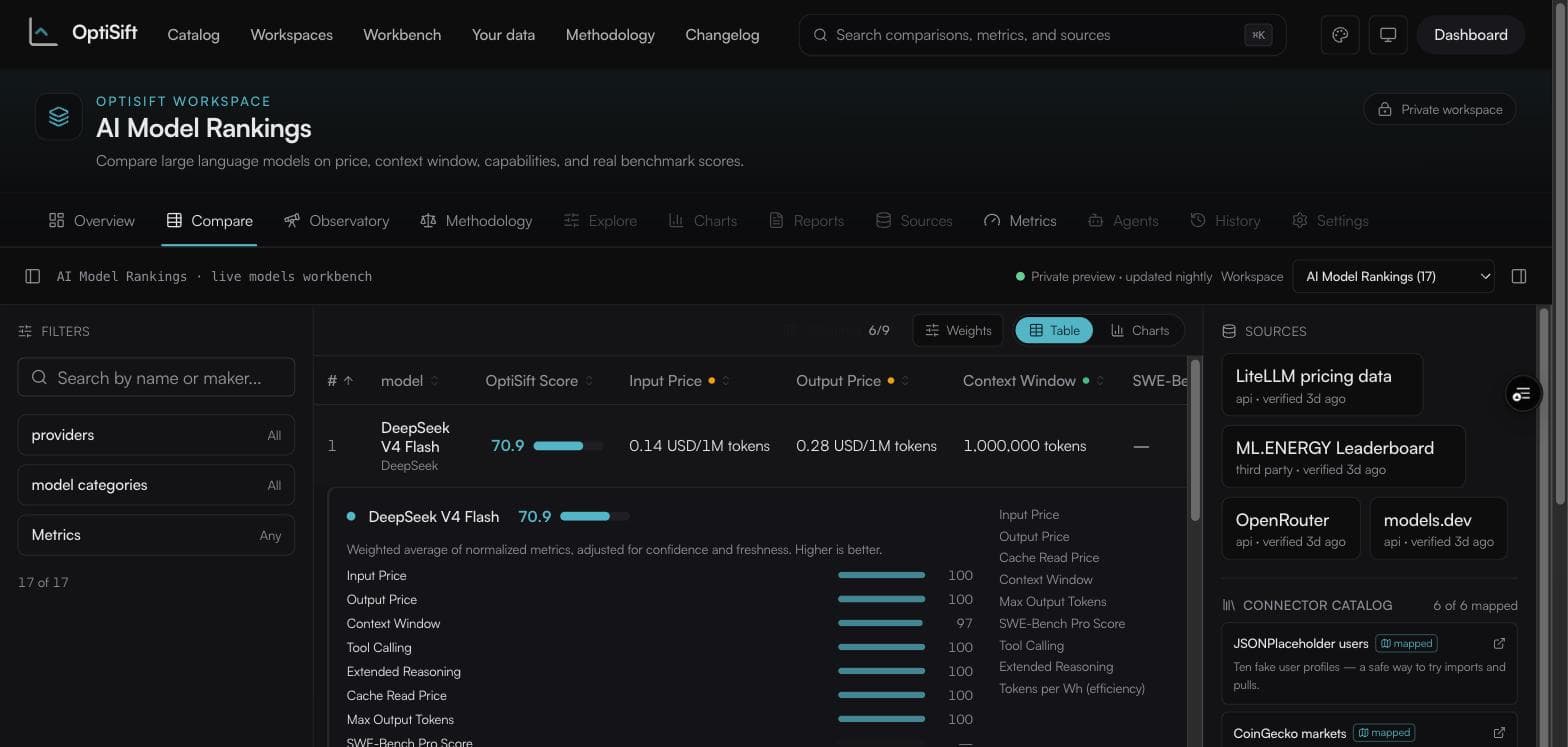Click the 70.9 score bar in table row 1
The width and height of the screenshot is (1568, 747).
pyautogui.click(x=568, y=446)
